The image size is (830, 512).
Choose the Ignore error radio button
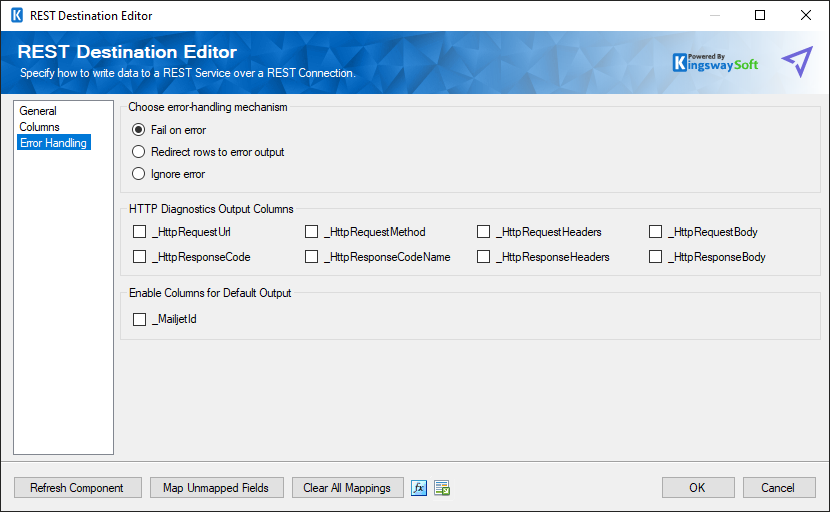coord(138,174)
